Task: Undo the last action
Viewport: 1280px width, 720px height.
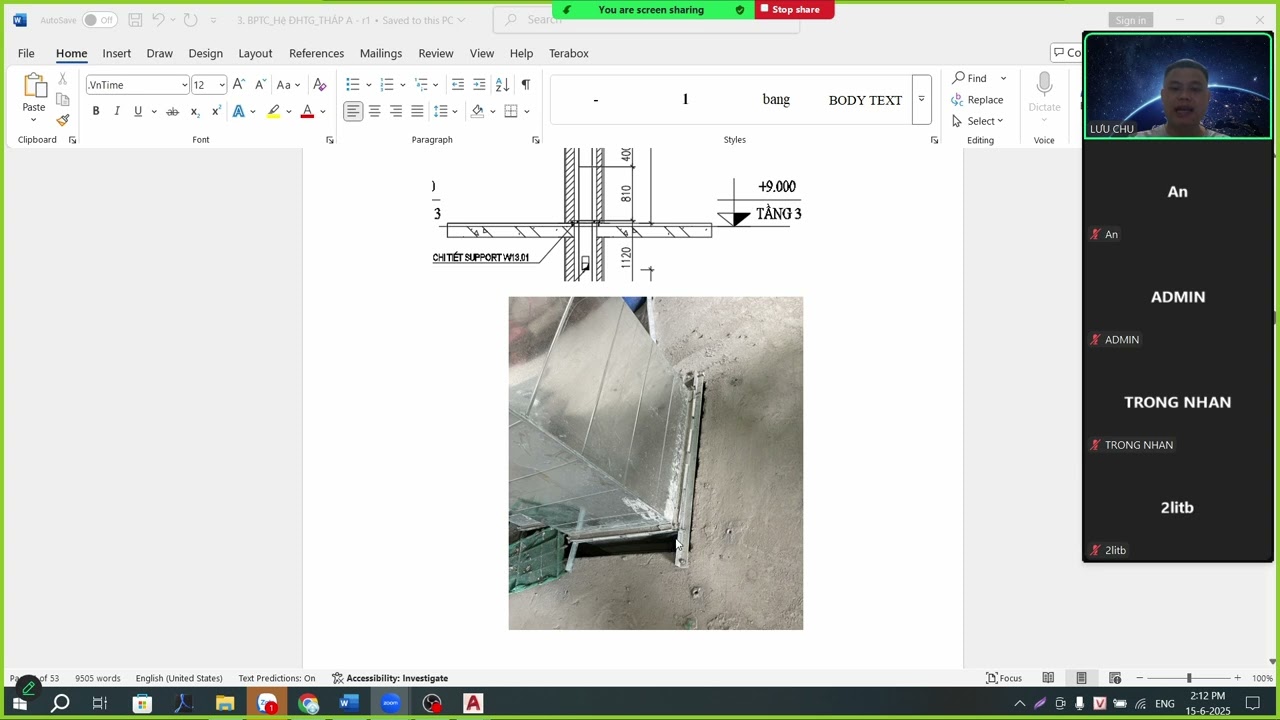Action: click(158, 20)
